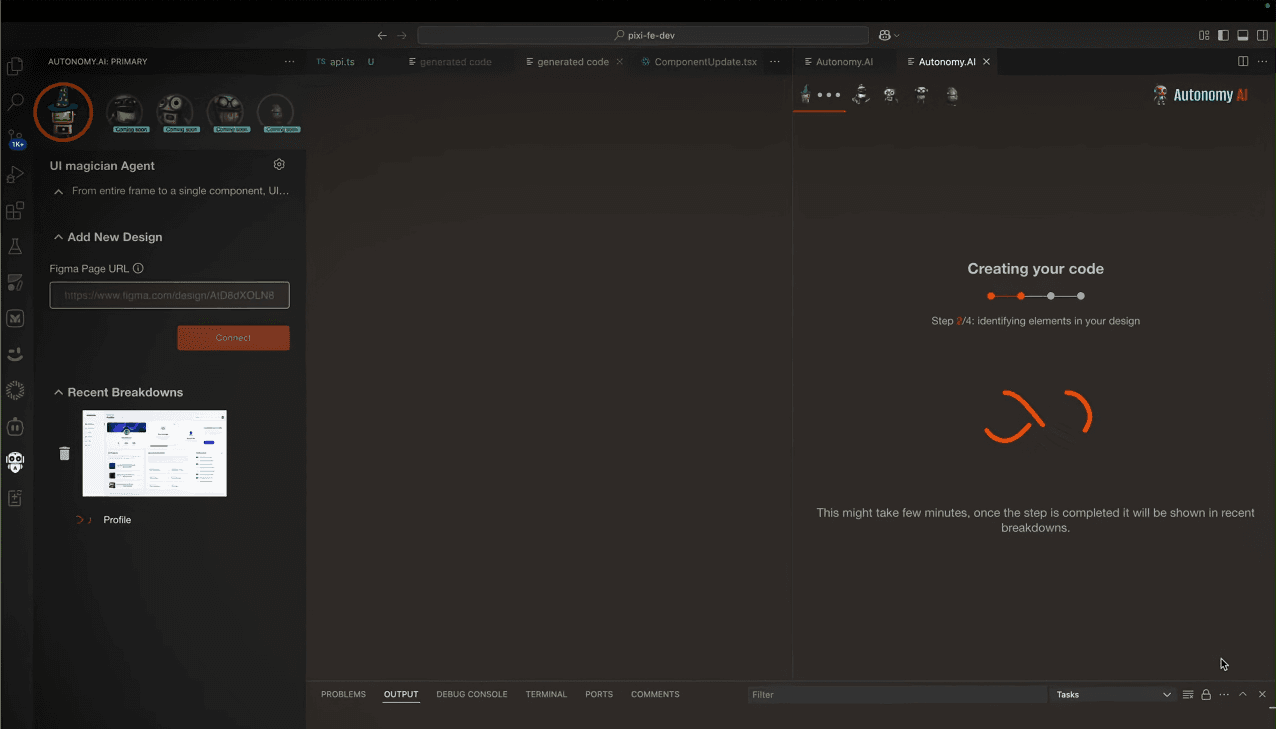The height and width of the screenshot is (729, 1276).
Task: Open Source Control view with 1K+ badge
Action: tap(15, 138)
